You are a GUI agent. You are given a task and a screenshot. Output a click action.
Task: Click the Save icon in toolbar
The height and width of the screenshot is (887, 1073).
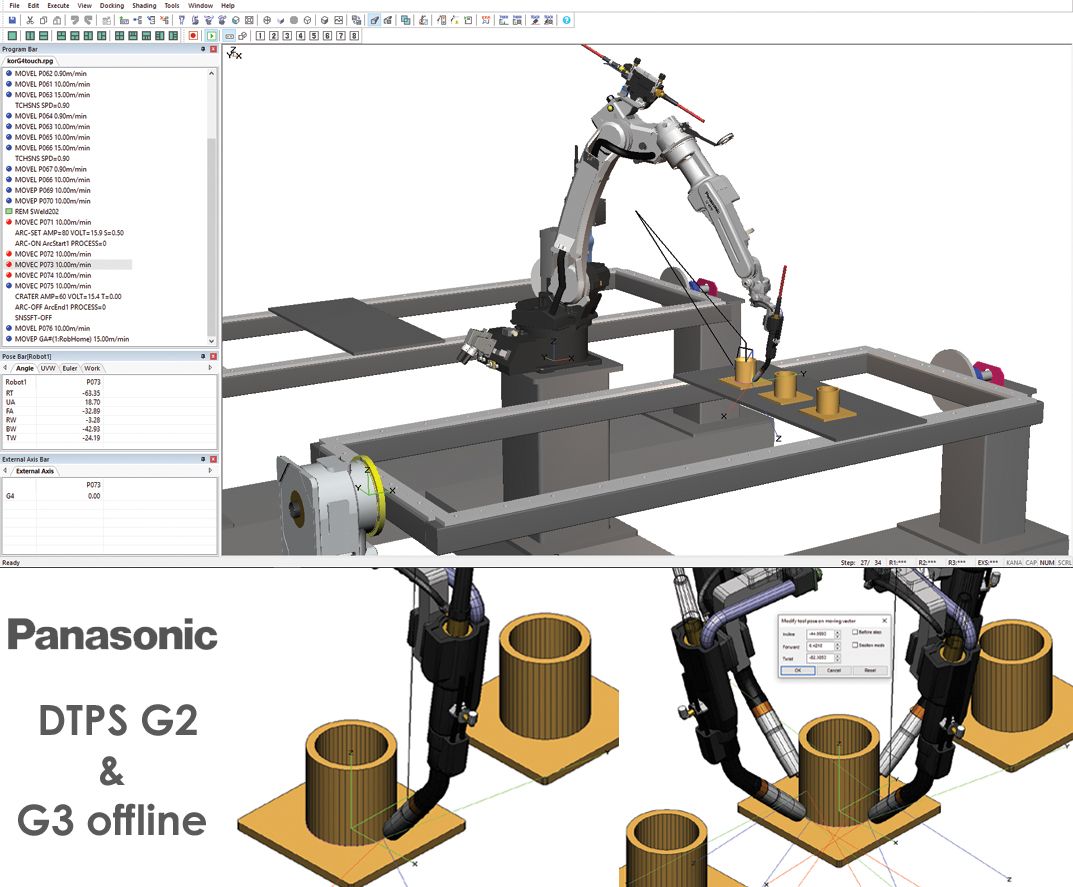click(x=11, y=20)
